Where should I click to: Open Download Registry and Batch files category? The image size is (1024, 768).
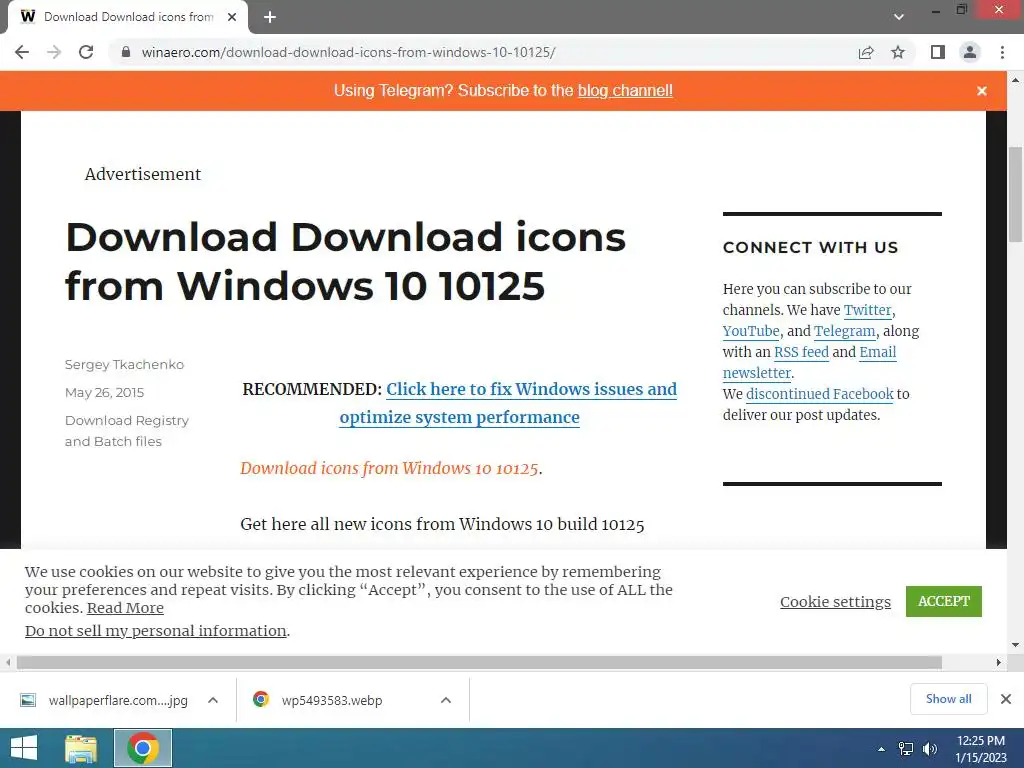coord(127,431)
